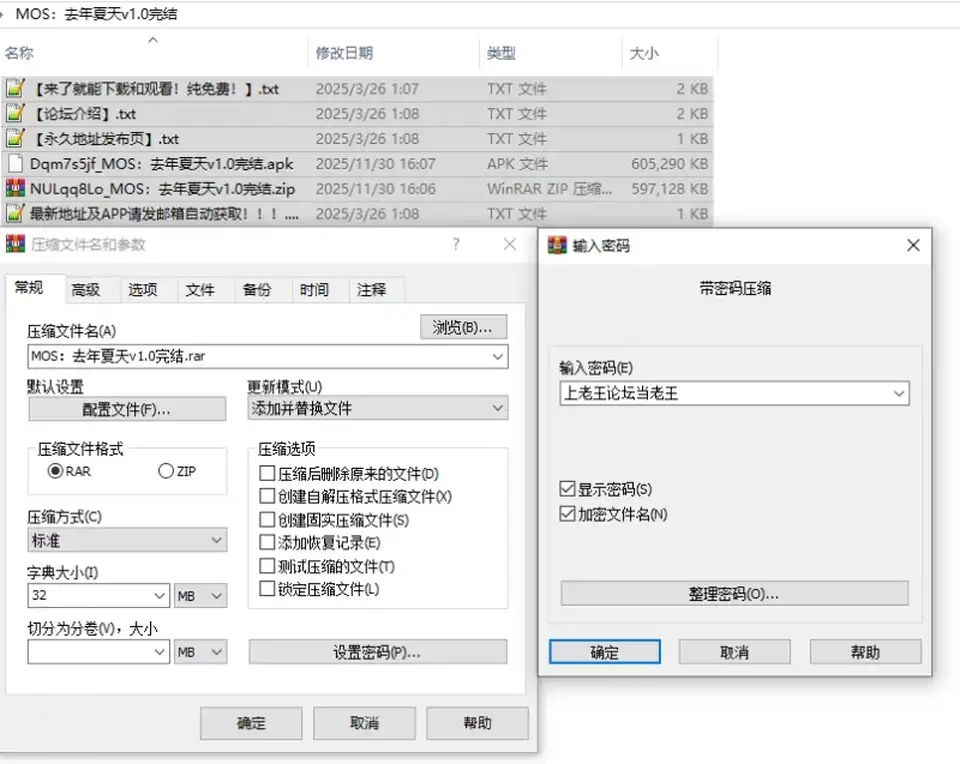Open the 压缩文件名 dropdown arrow
The width and height of the screenshot is (960, 764).
[498, 356]
